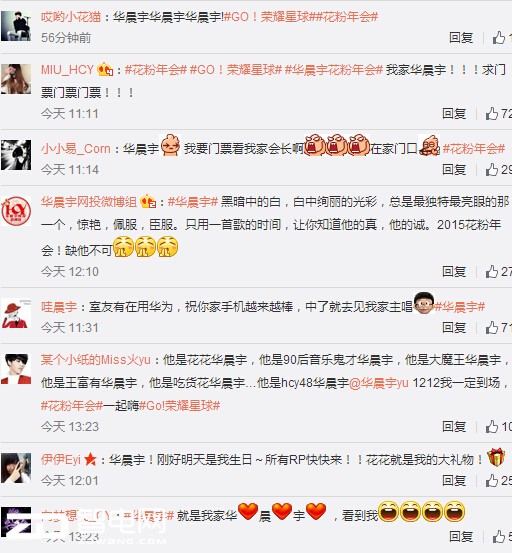The image size is (512, 553).
Task: Reply to 伊伊Eyi's comment at 12:01
Action: click(x=454, y=480)
